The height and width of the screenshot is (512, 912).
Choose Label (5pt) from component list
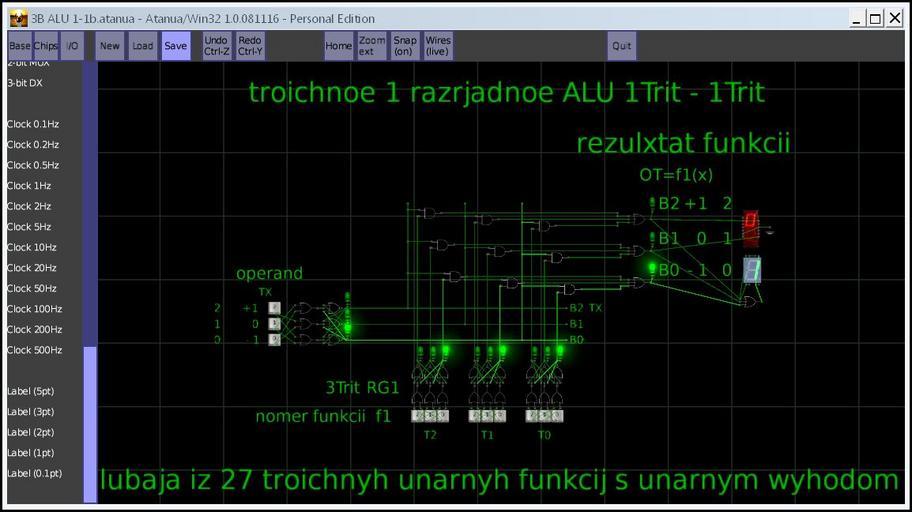[31, 391]
